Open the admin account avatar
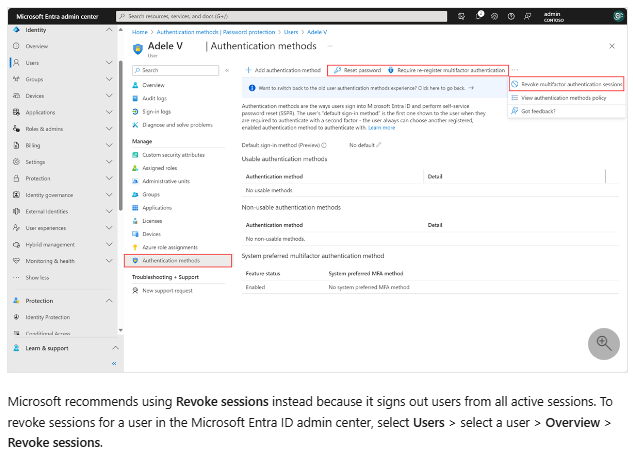This screenshot has width=633, height=452. click(618, 17)
